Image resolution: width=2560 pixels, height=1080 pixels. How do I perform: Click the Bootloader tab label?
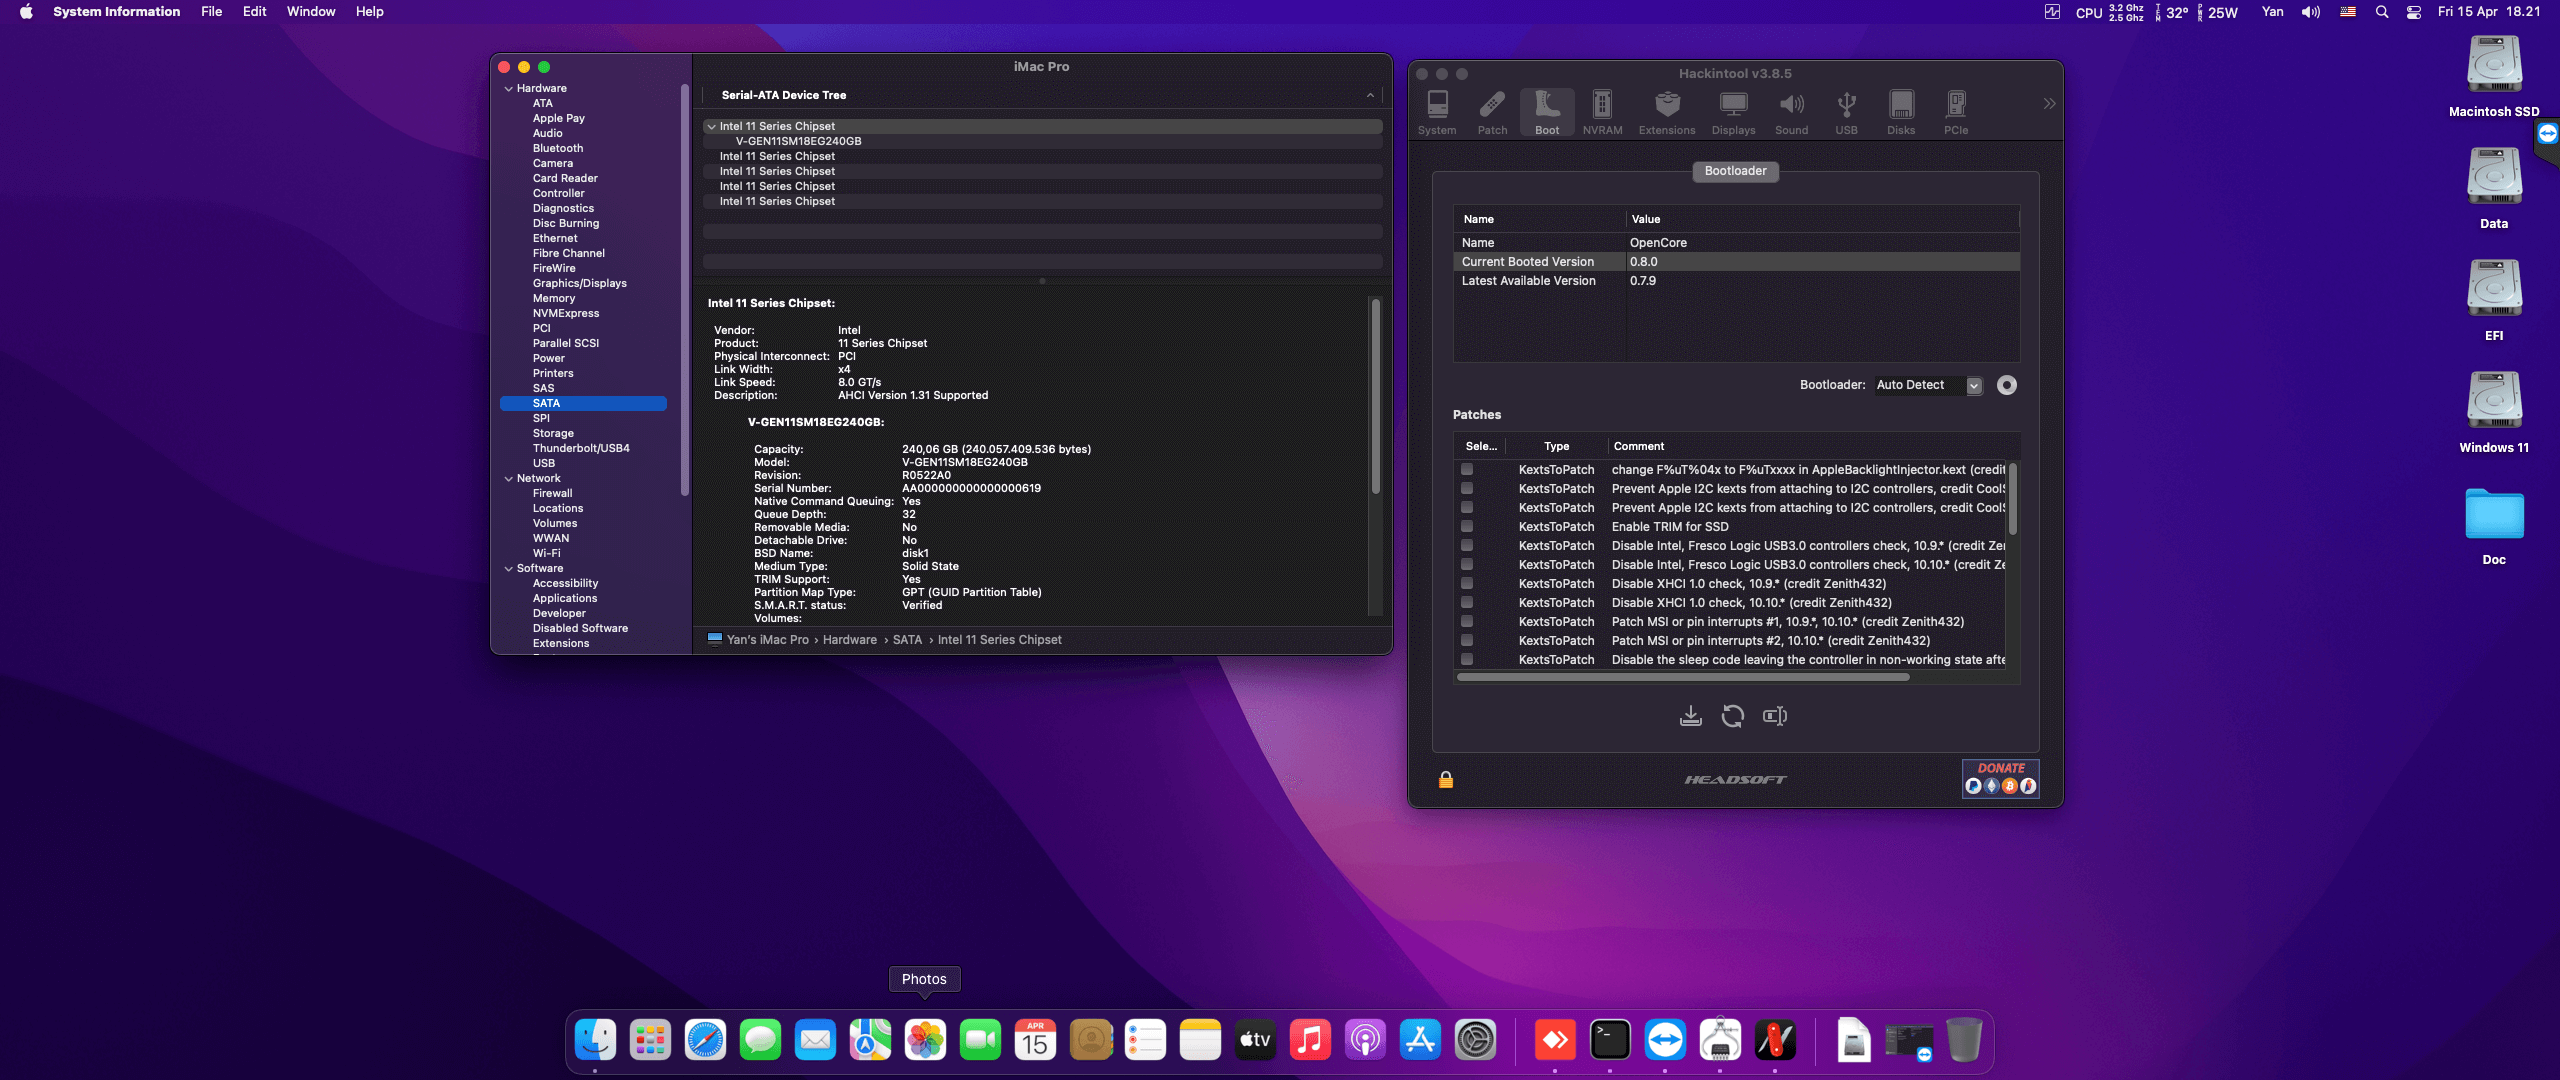click(1735, 171)
